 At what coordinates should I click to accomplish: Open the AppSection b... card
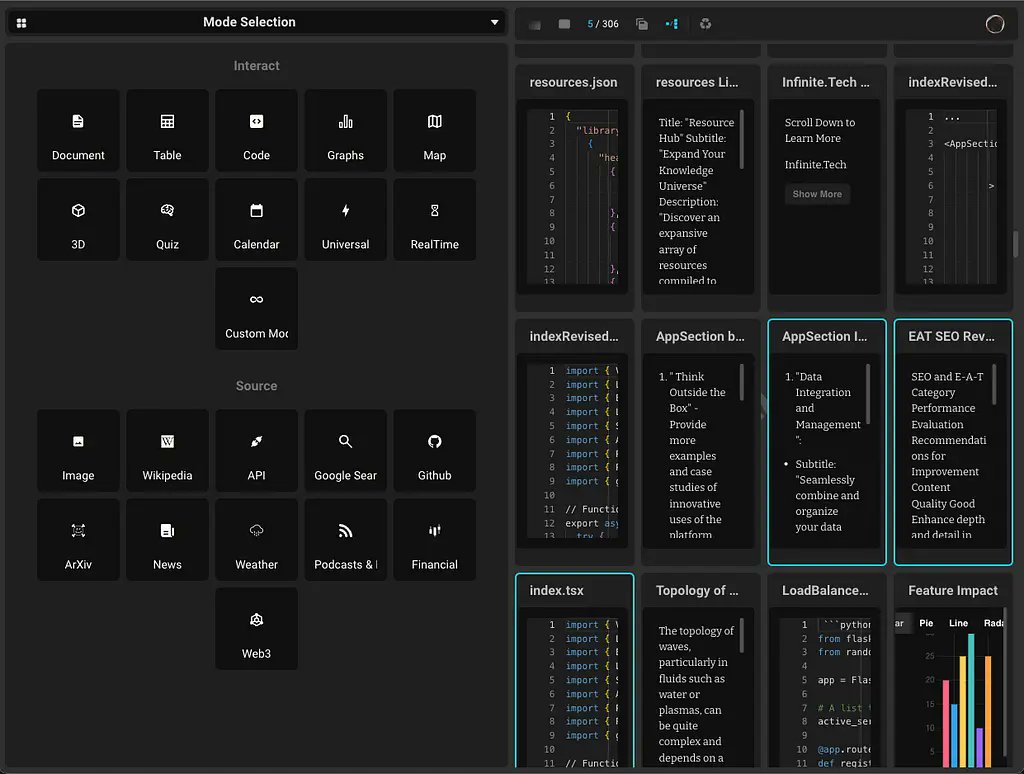(x=701, y=442)
